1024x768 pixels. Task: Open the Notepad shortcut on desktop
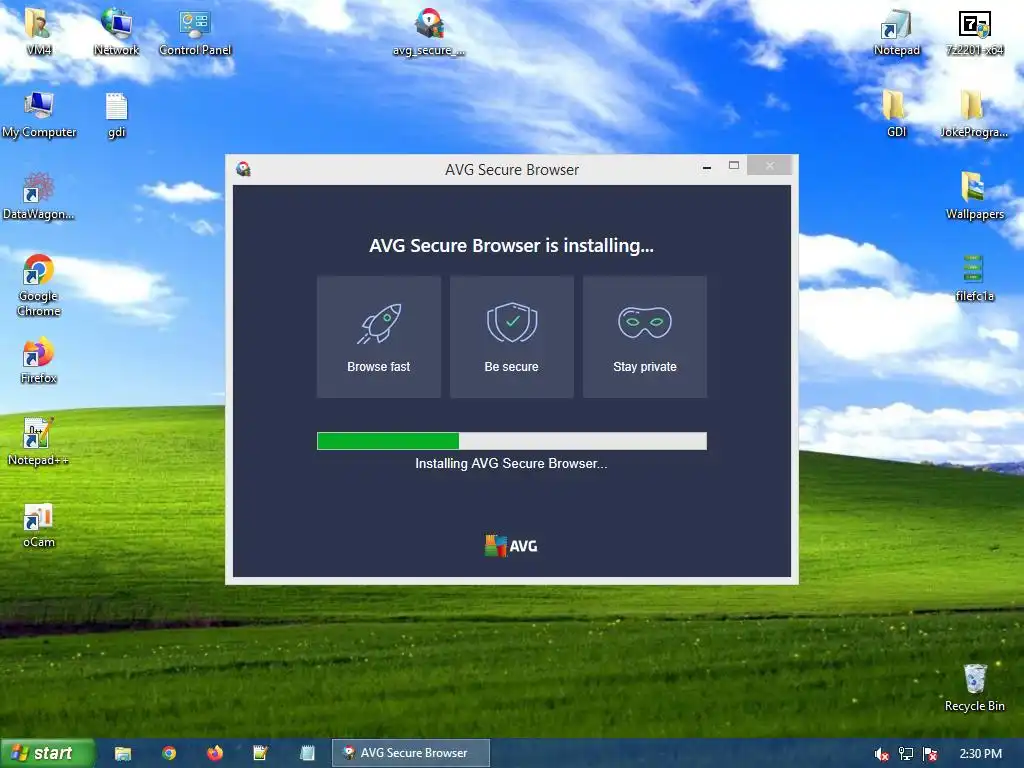coord(896,31)
